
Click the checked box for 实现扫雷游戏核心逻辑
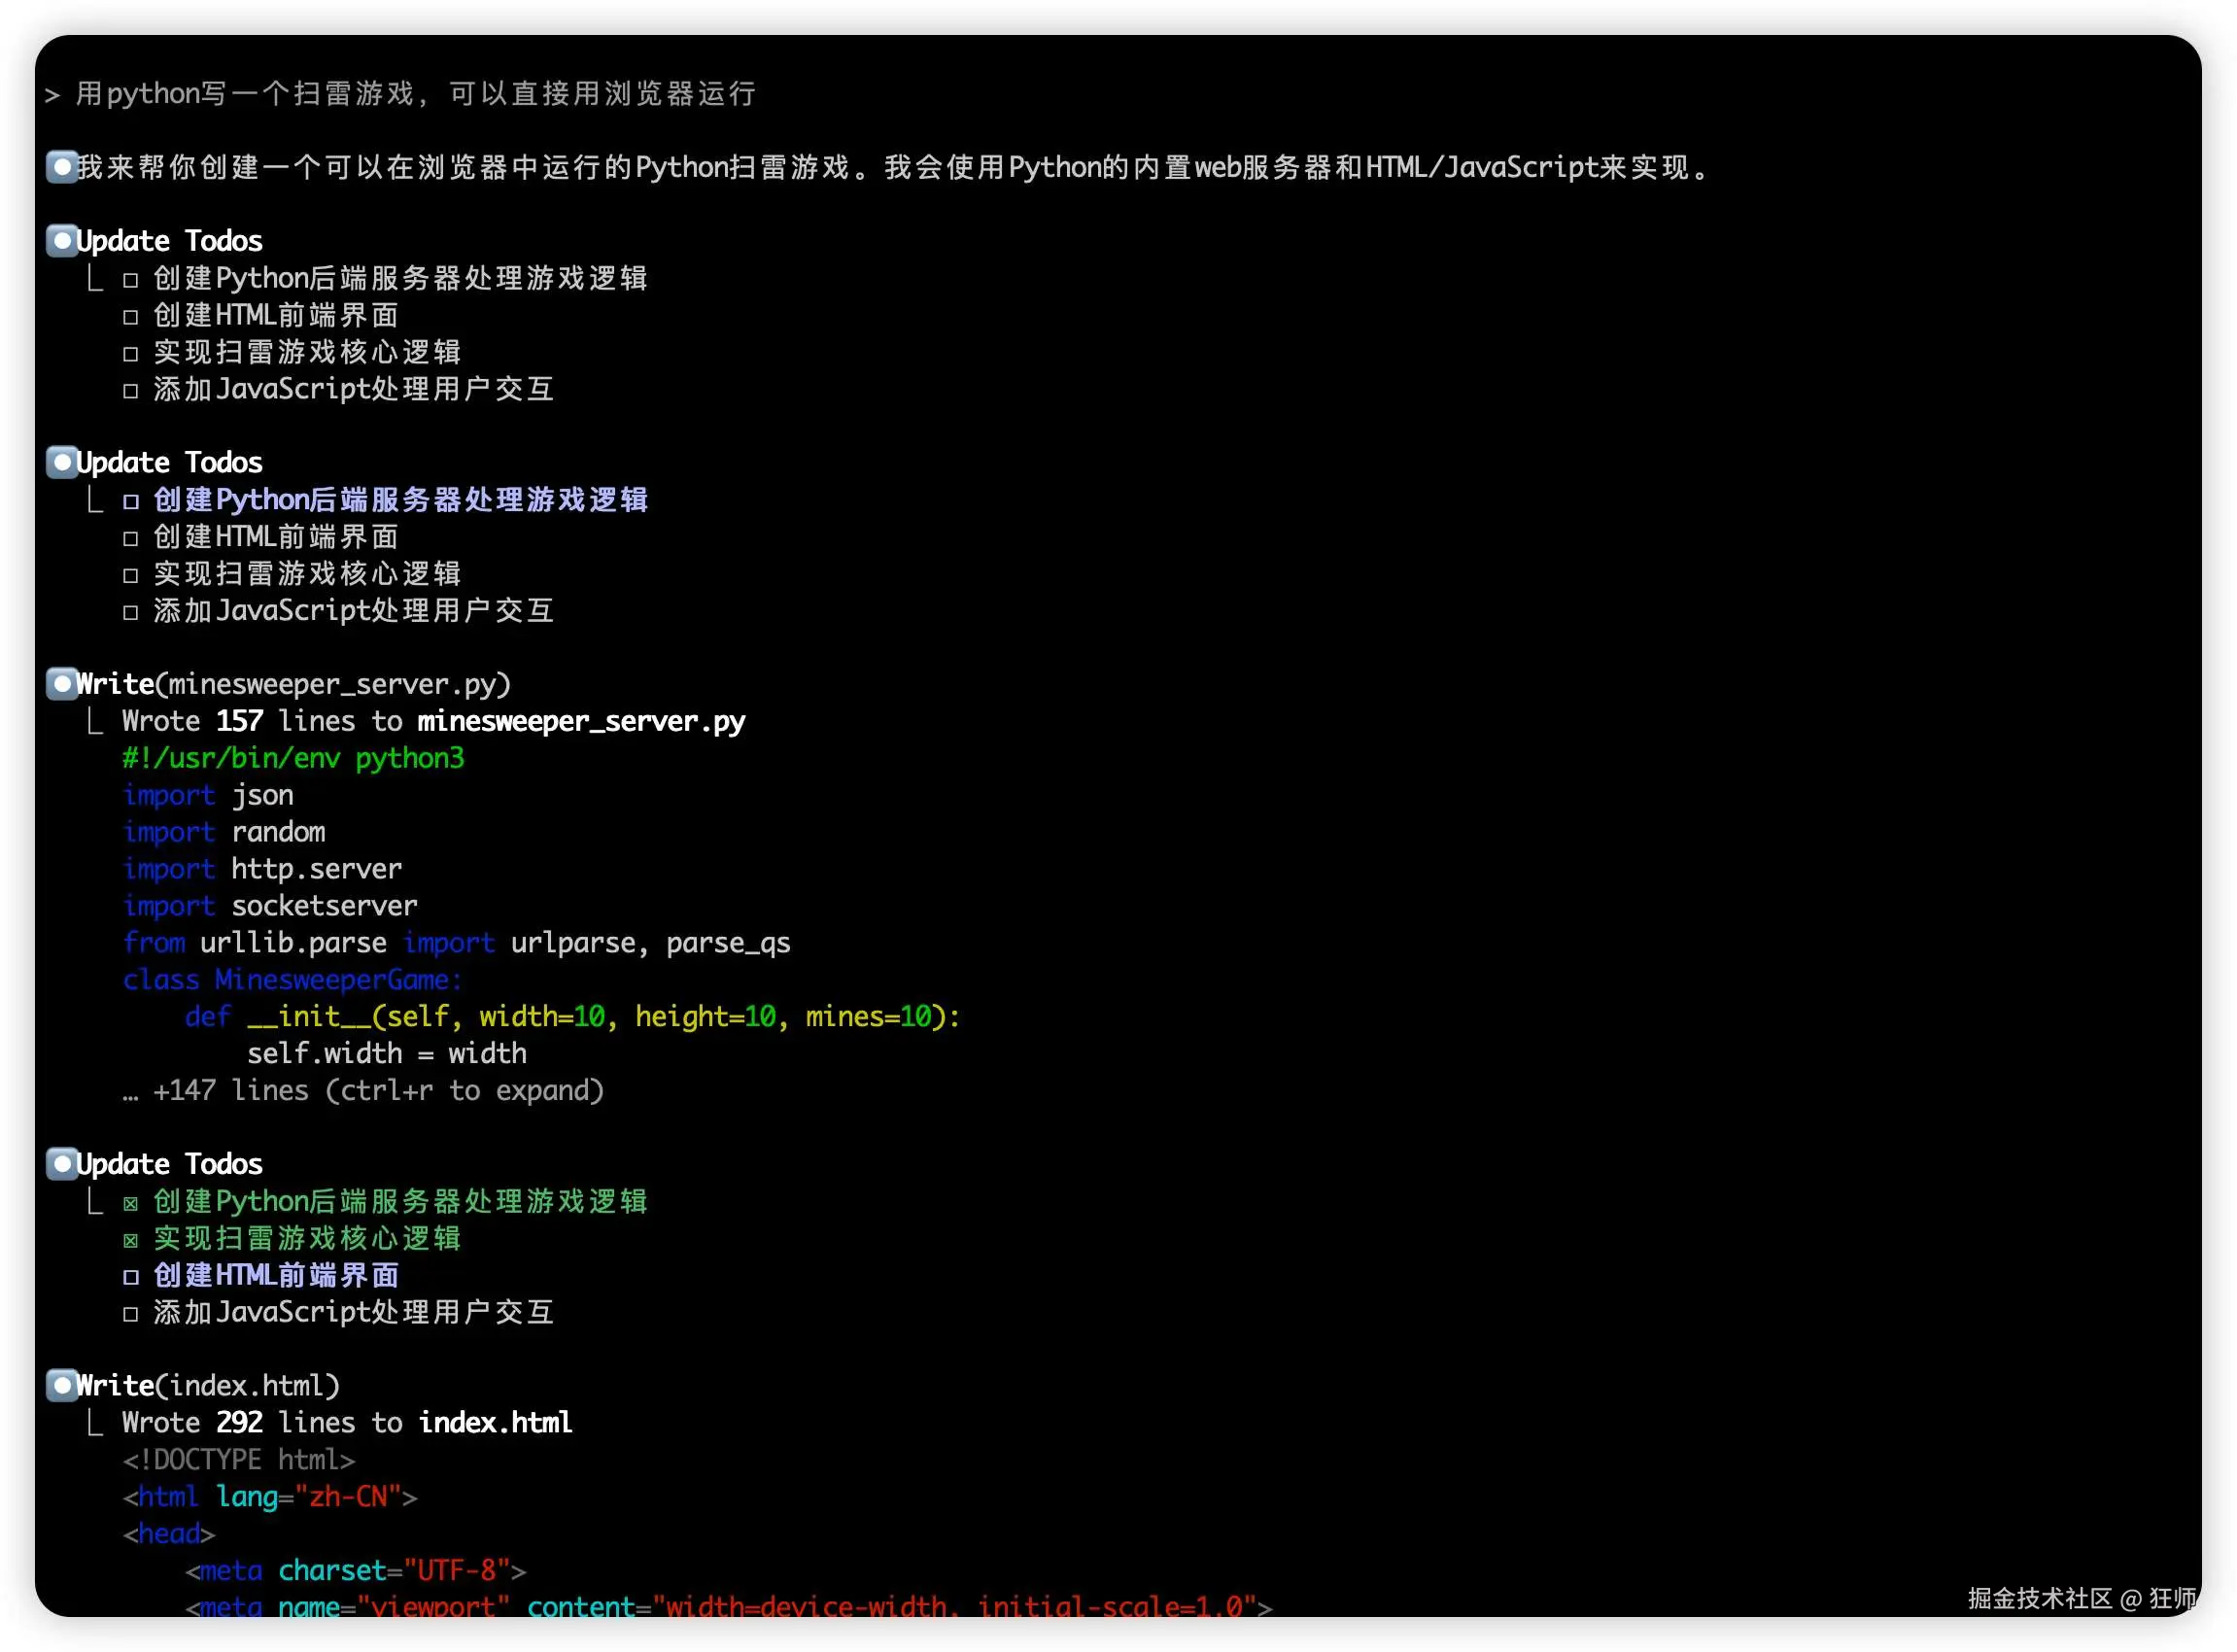pyautogui.click(x=130, y=1241)
